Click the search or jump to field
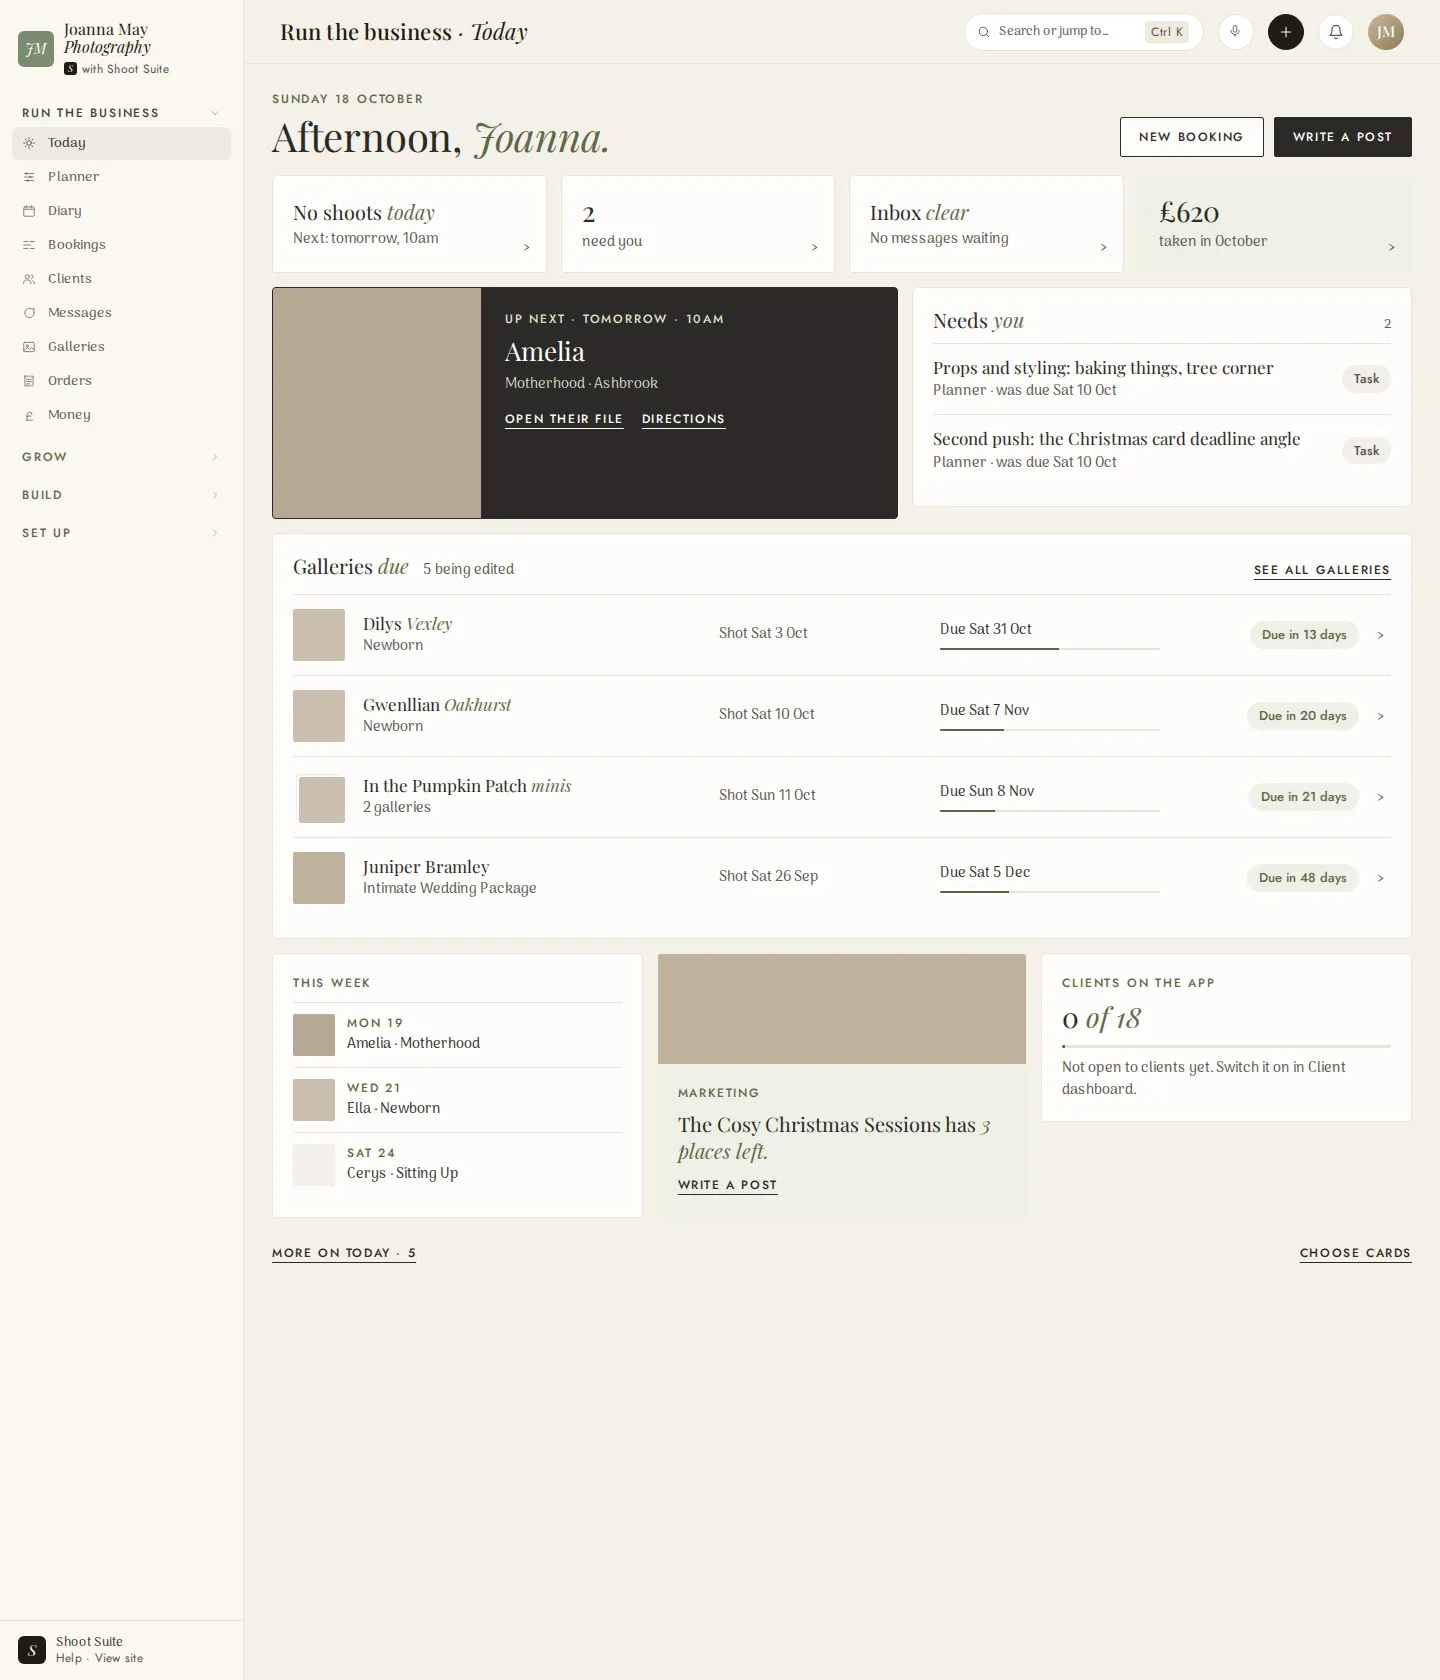The width and height of the screenshot is (1440, 1680). coord(1083,32)
